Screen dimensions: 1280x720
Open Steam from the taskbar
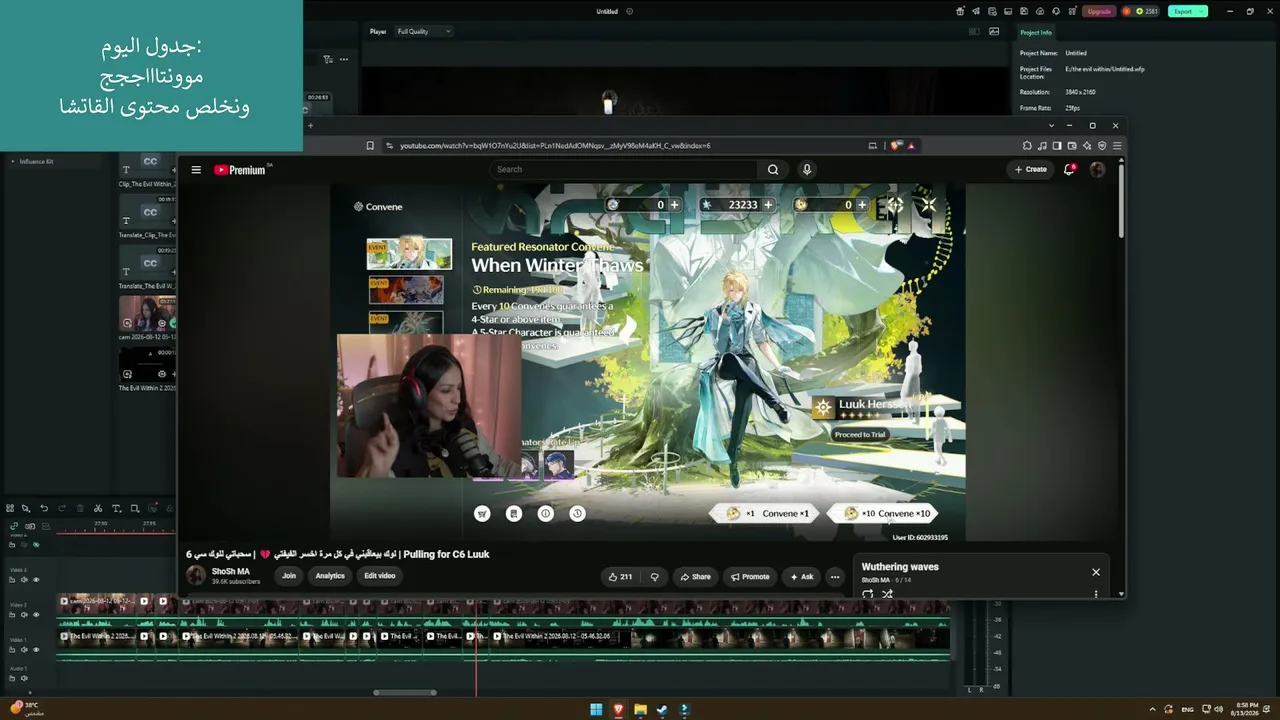click(662, 710)
